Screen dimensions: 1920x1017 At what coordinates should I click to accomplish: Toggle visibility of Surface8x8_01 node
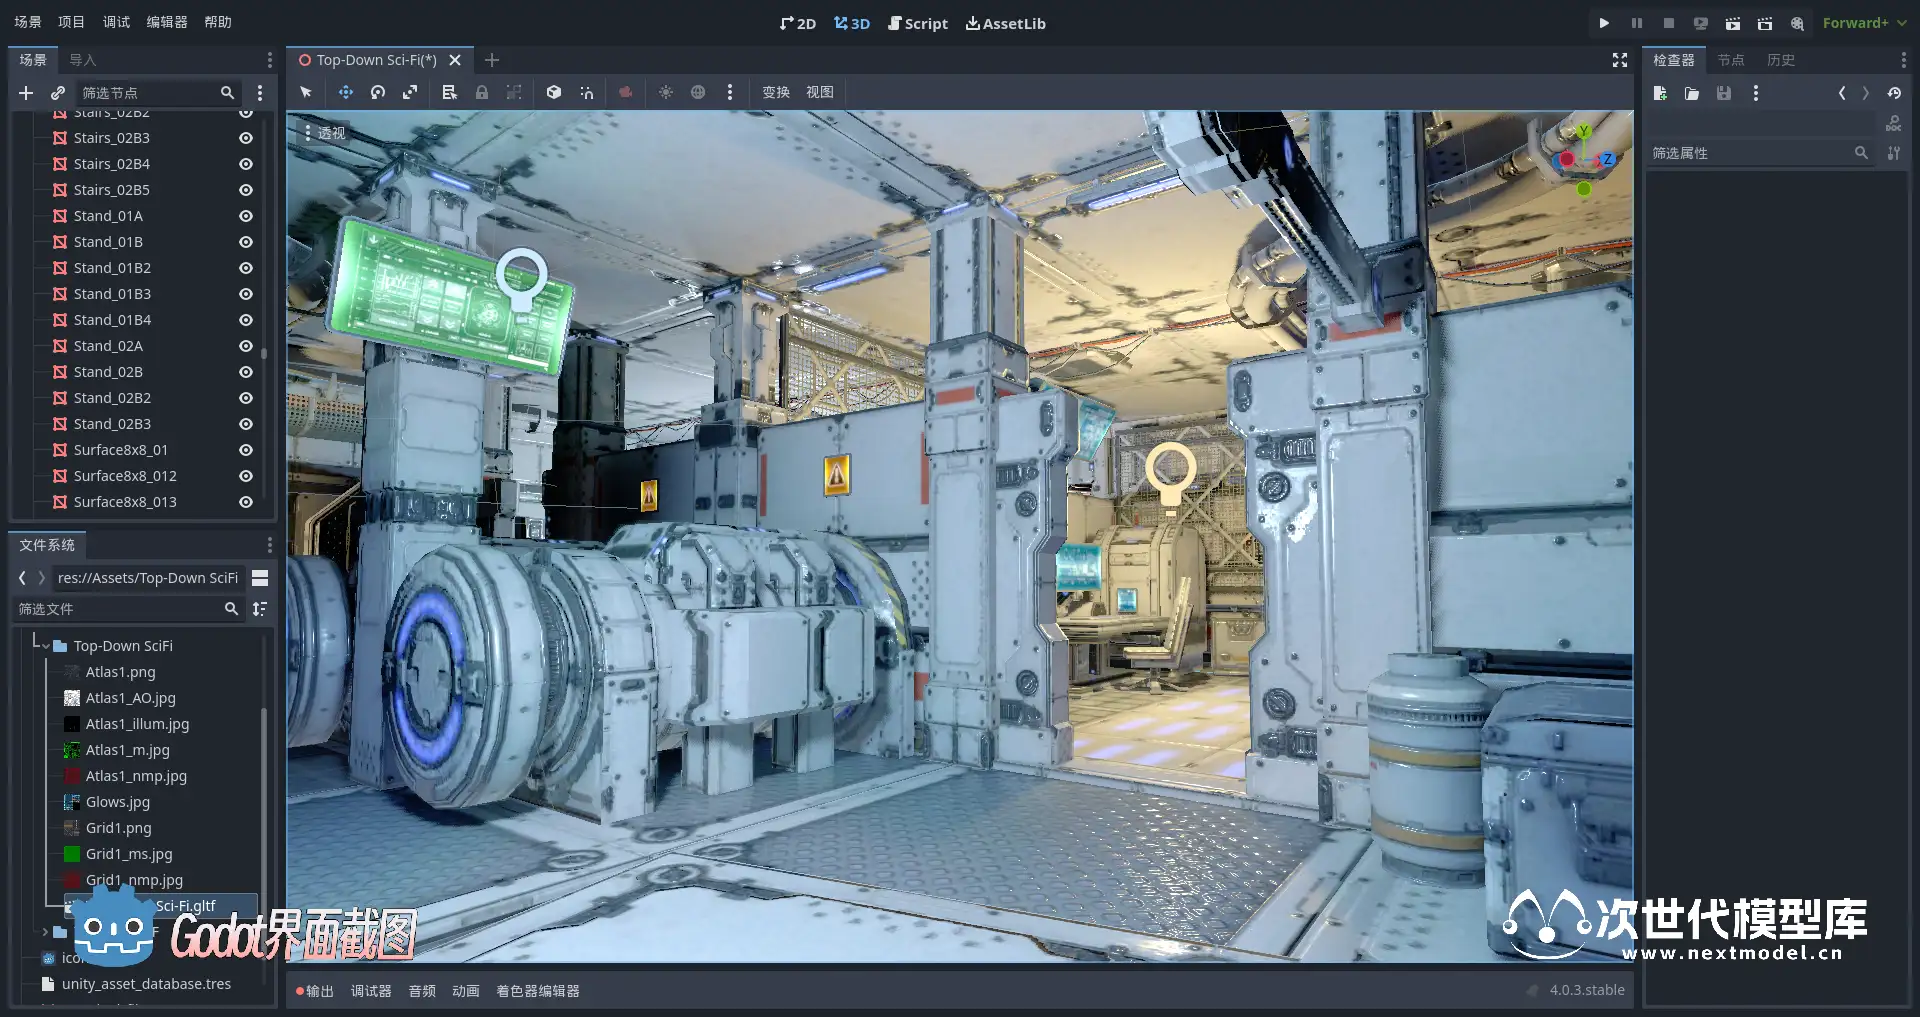[x=245, y=450]
